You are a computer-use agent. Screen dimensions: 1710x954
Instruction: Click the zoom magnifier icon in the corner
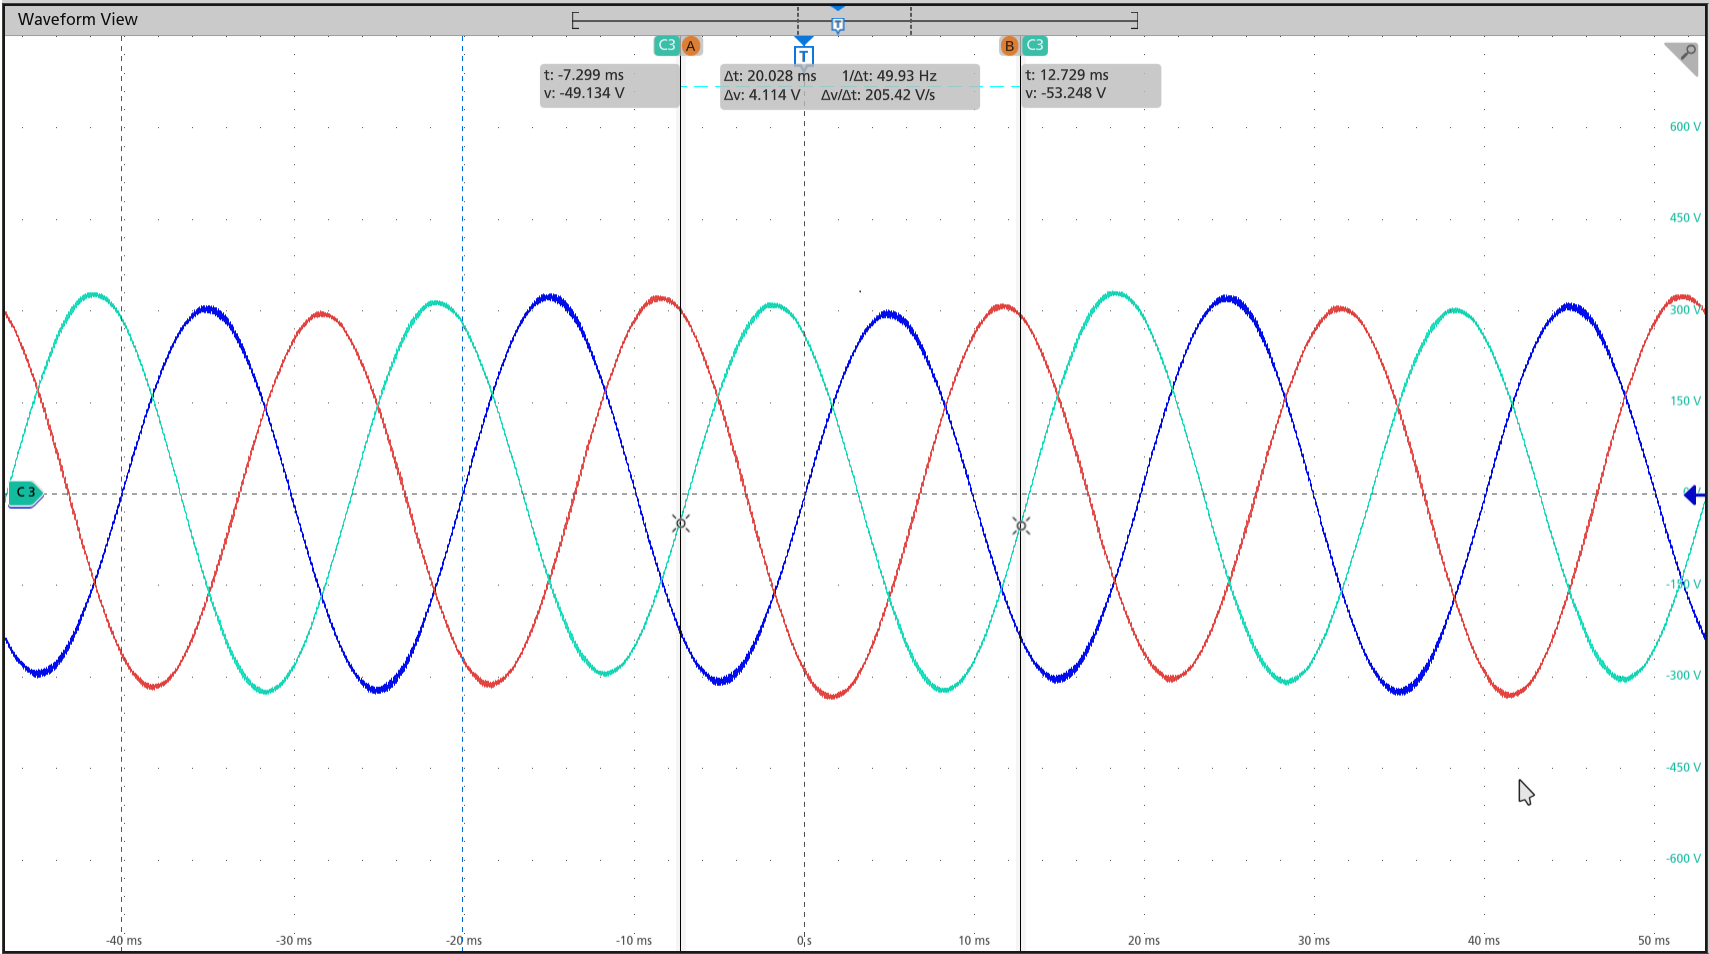pos(1684,56)
